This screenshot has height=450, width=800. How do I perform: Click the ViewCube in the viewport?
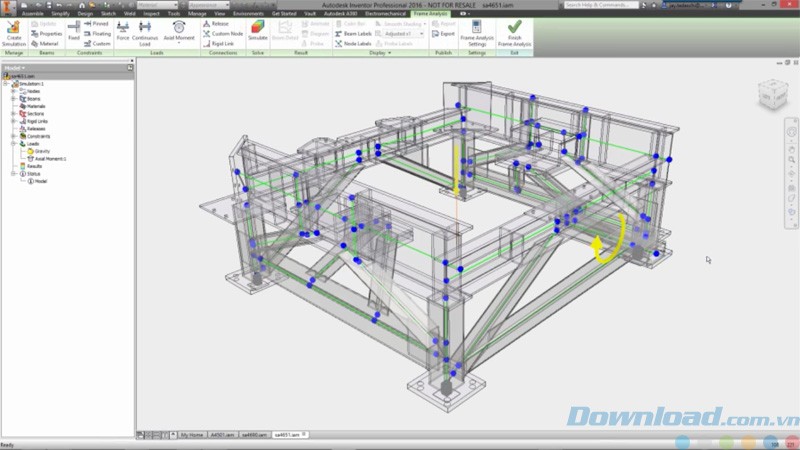click(770, 96)
